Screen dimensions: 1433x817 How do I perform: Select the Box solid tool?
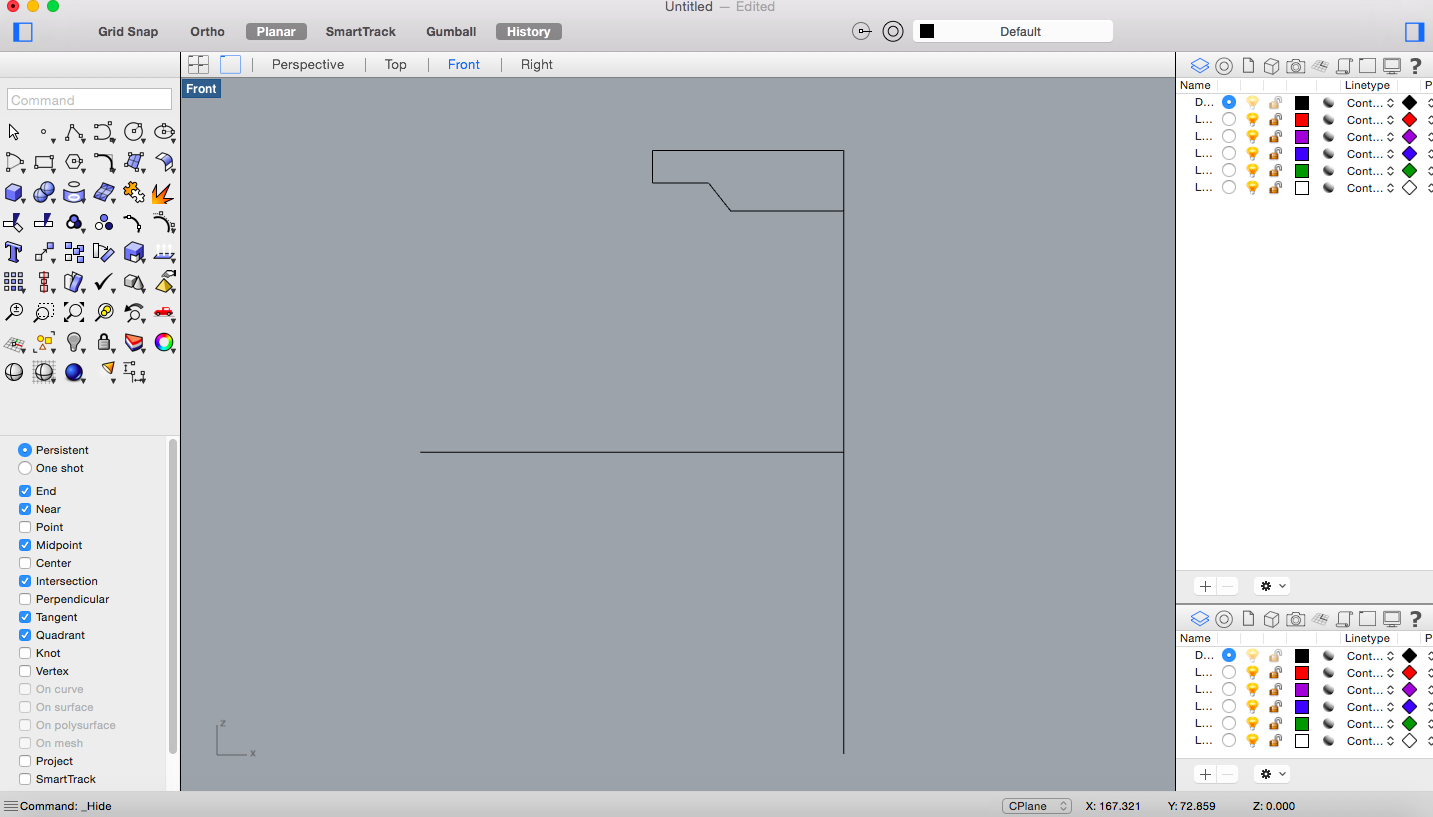tap(14, 192)
